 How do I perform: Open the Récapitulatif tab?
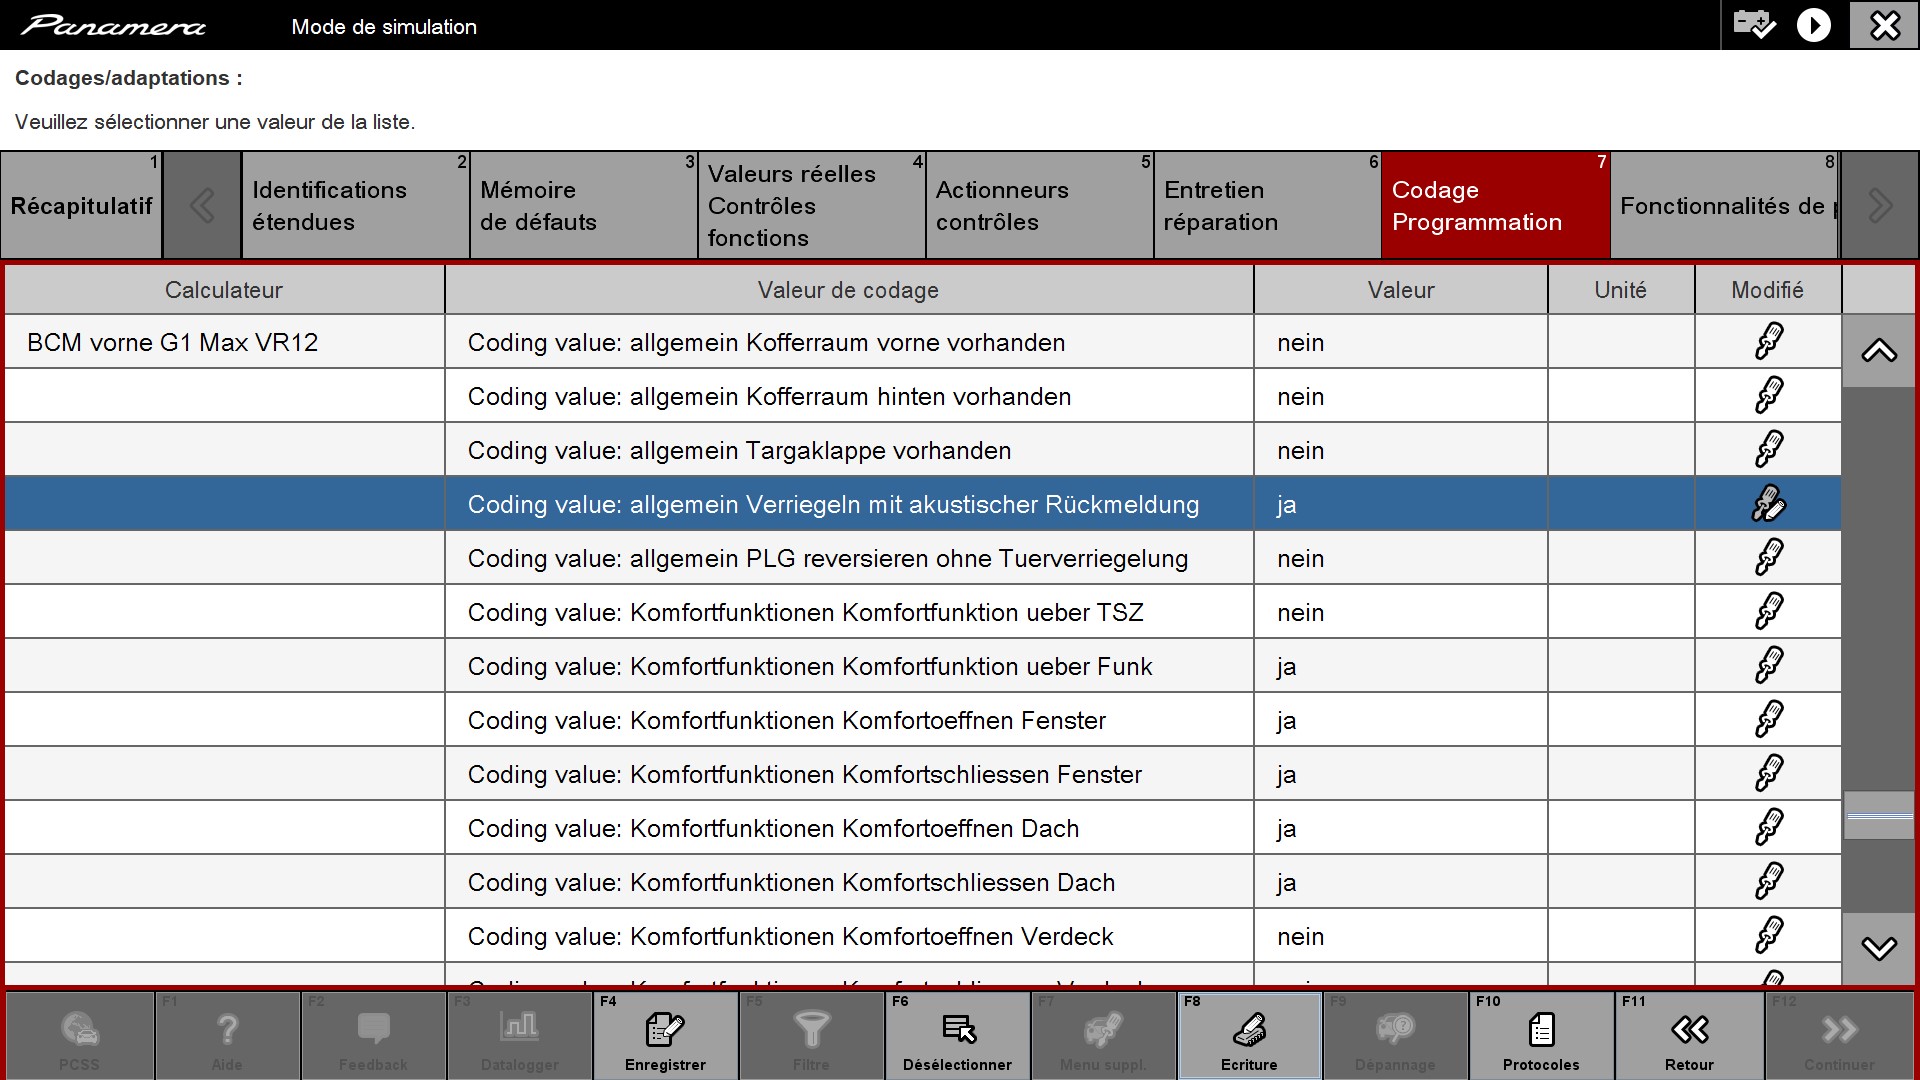pos(81,206)
